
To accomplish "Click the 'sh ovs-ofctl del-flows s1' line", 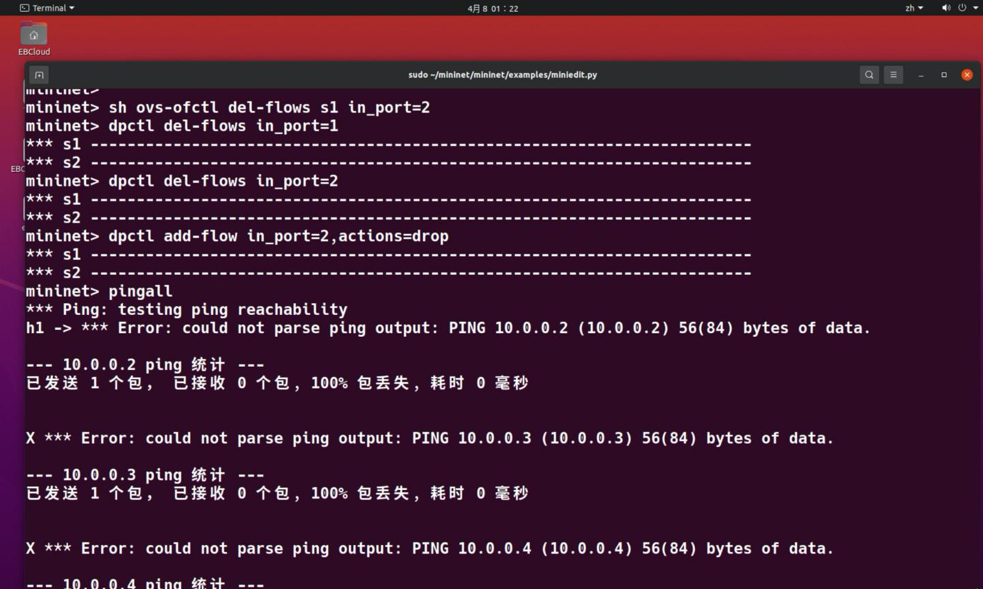I will 228,107.
